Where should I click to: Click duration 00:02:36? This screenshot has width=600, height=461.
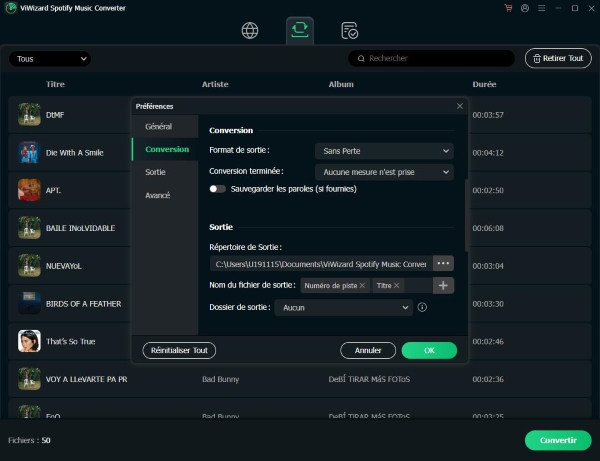click(x=488, y=379)
